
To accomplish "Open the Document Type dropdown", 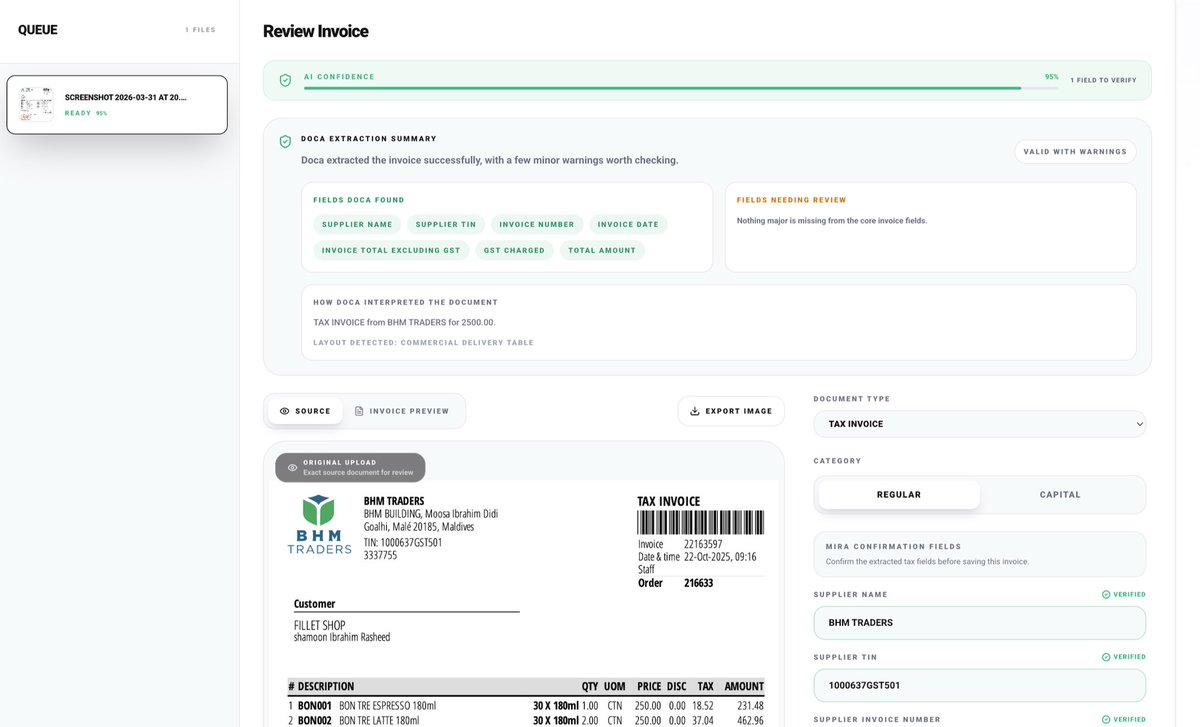I will point(980,424).
